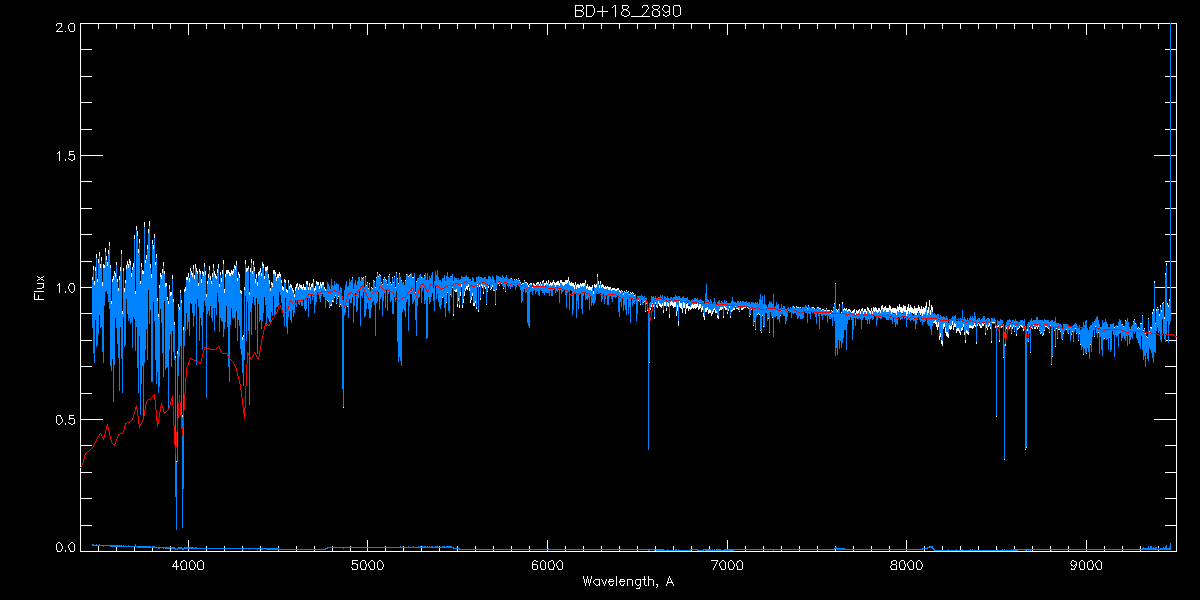Screen dimensions: 1200x600
Task: Select the 1.5 y-axis tick label
Action: [65, 157]
